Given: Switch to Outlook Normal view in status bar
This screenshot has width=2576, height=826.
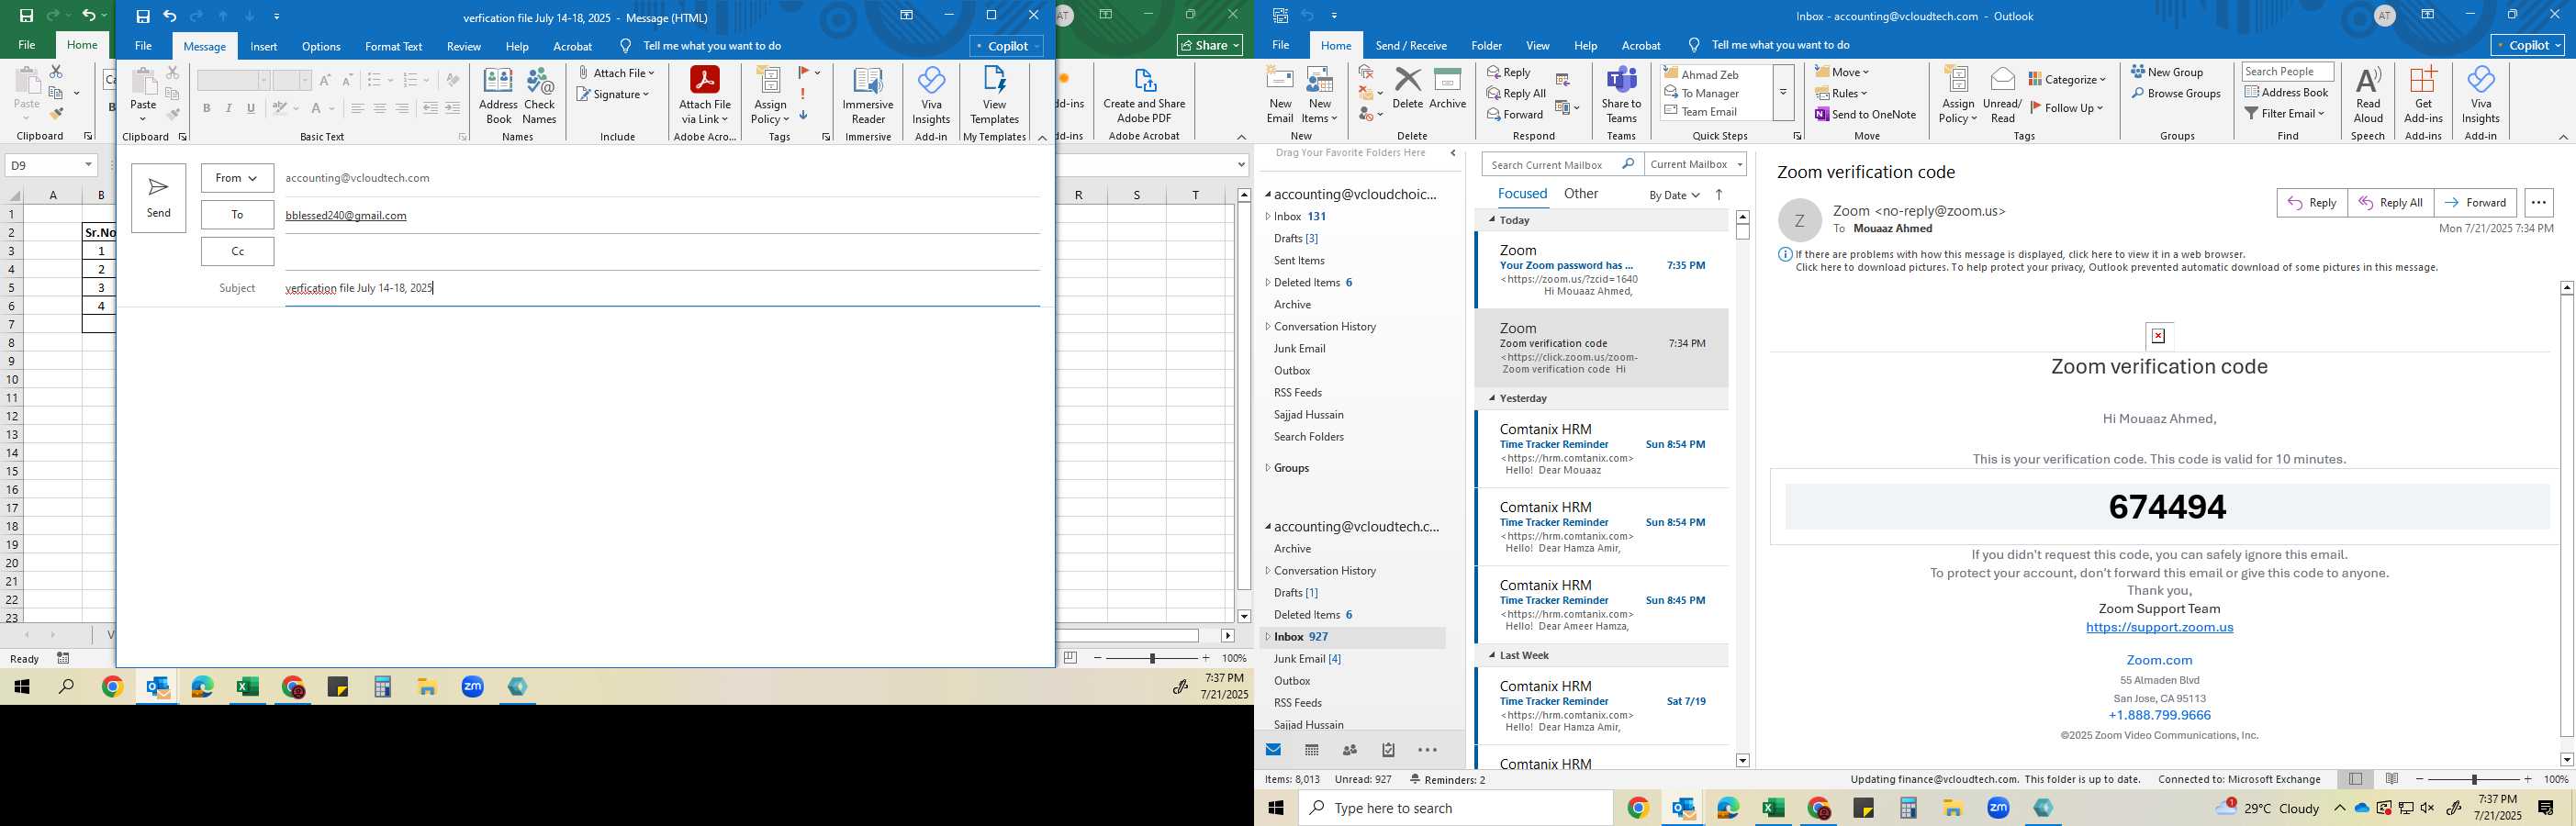Looking at the screenshot, I should [x=2355, y=779].
